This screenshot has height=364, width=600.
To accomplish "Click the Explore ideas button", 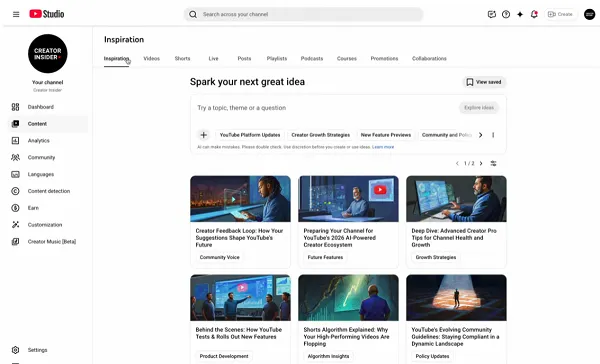I will coord(479,108).
